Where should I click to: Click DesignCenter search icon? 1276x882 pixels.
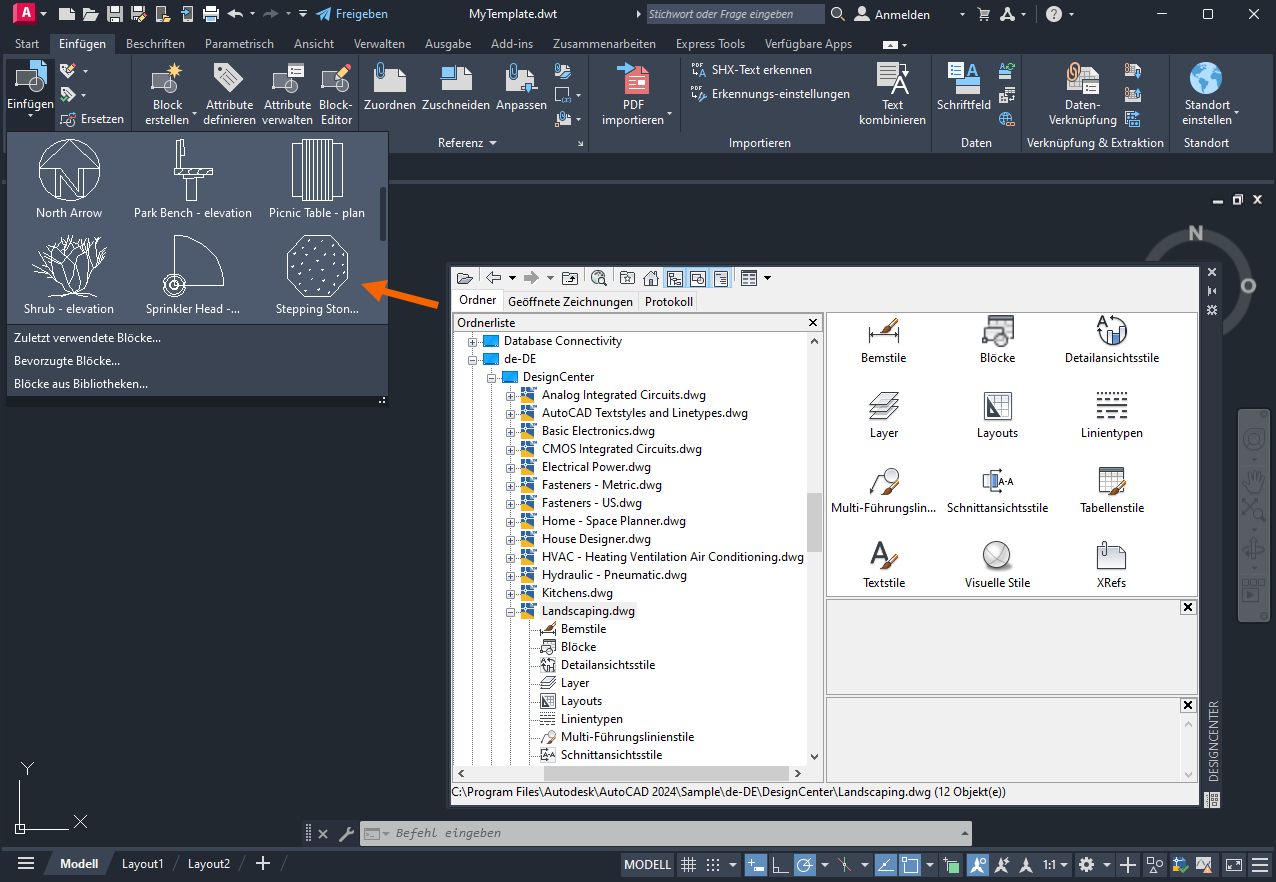(599, 278)
